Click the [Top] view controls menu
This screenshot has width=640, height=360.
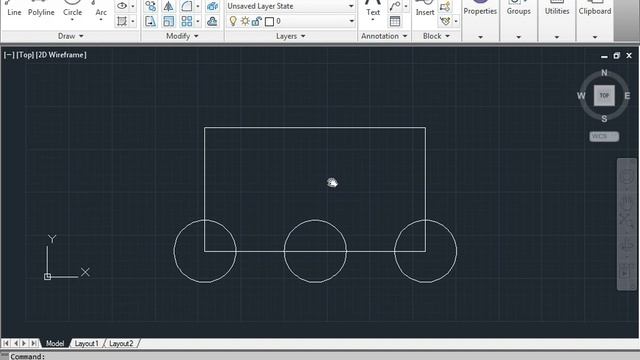(x=25, y=55)
